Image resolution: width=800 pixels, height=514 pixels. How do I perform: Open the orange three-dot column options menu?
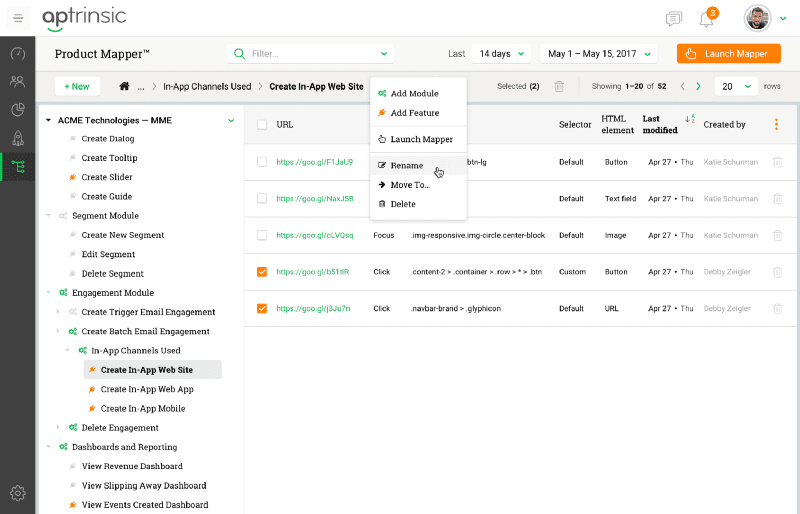(x=776, y=125)
